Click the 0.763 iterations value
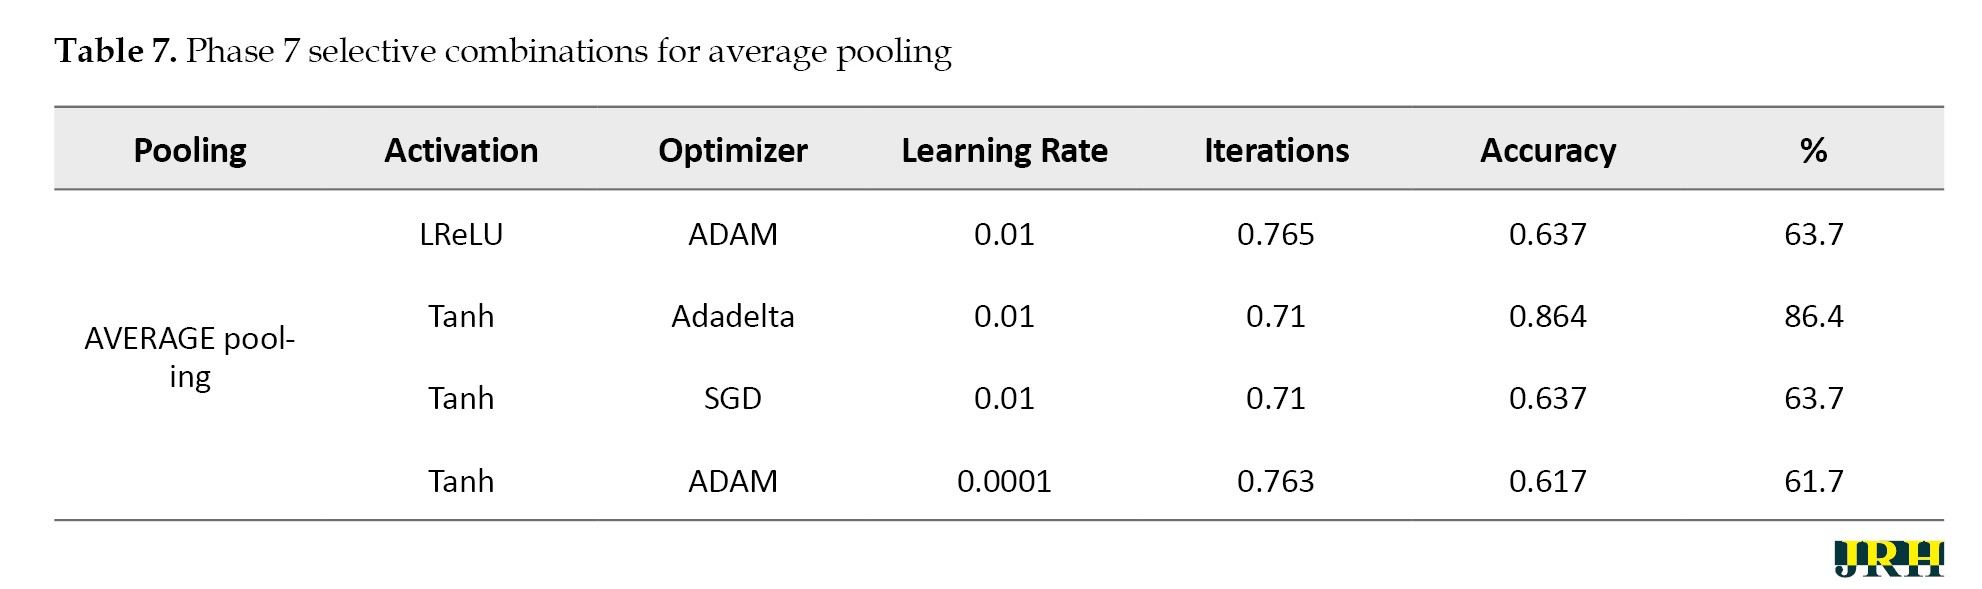Viewport: 1982px width, 589px height. click(1276, 481)
